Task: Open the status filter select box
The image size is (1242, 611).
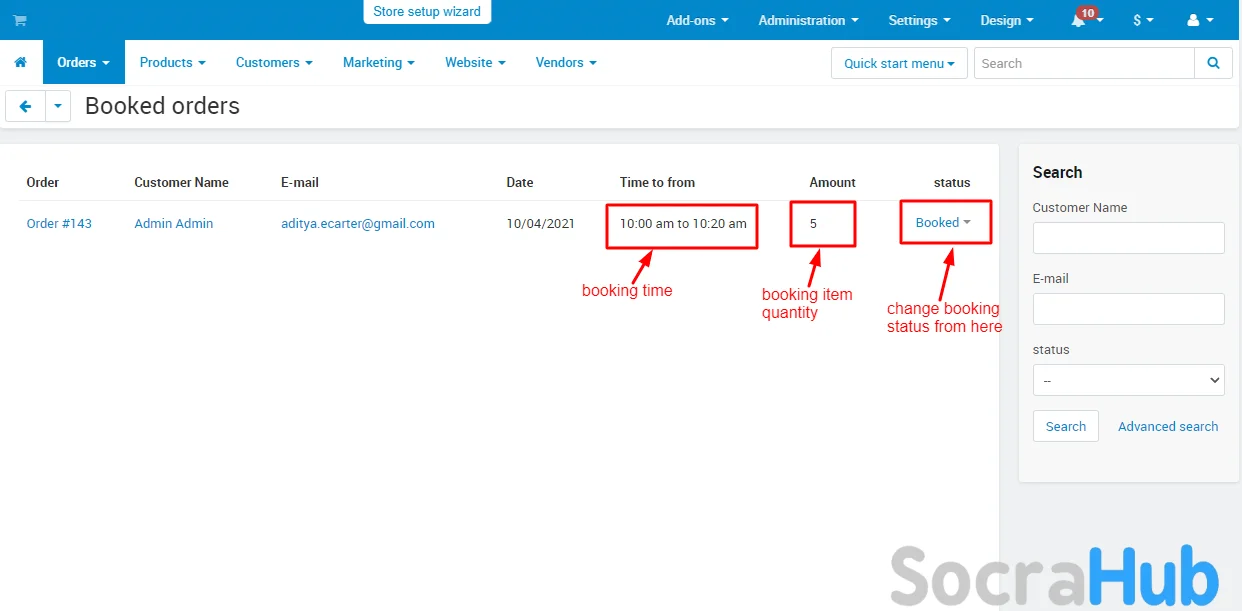Action: (x=1128, y=380)
